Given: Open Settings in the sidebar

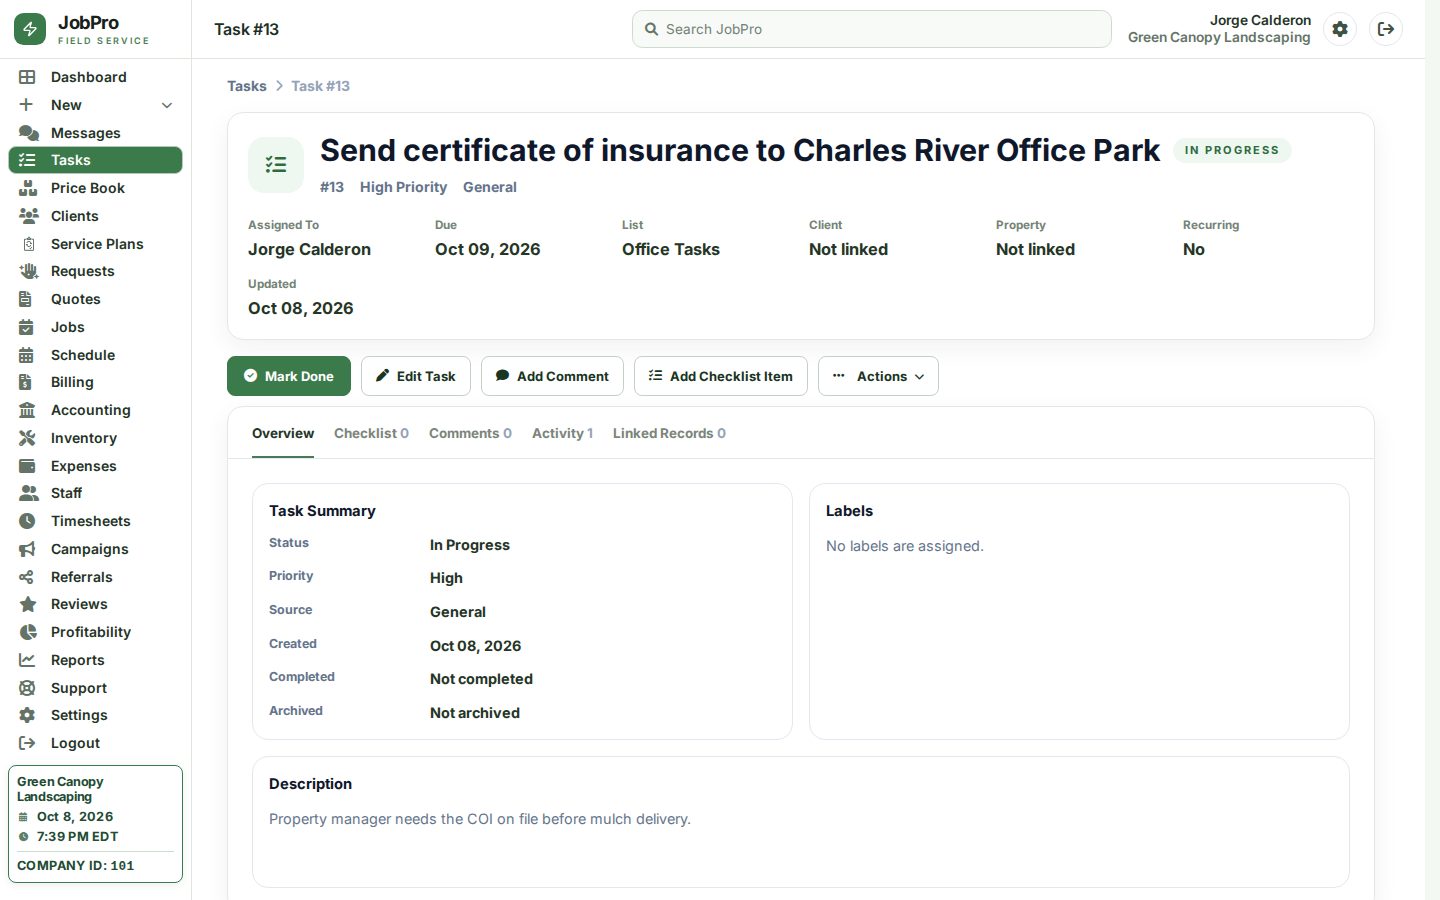Looking at the screenshot, I should click(95, 715).
